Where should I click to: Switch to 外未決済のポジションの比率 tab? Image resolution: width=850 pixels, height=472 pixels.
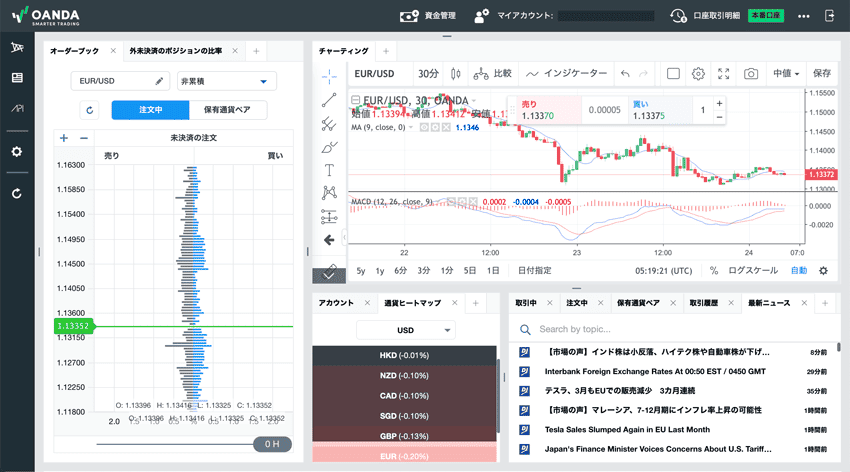(x=176, y=51)
